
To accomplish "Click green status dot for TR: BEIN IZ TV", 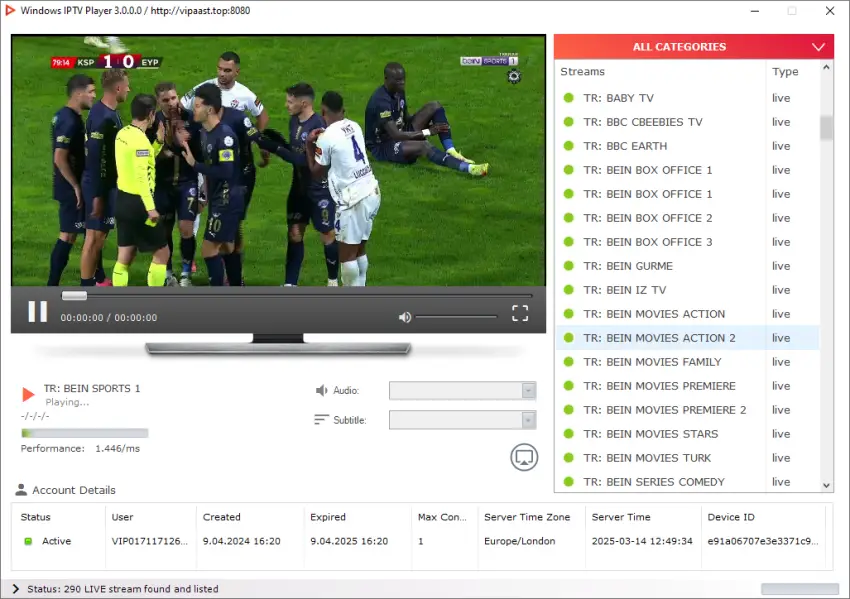I will (x=569, y=290).
